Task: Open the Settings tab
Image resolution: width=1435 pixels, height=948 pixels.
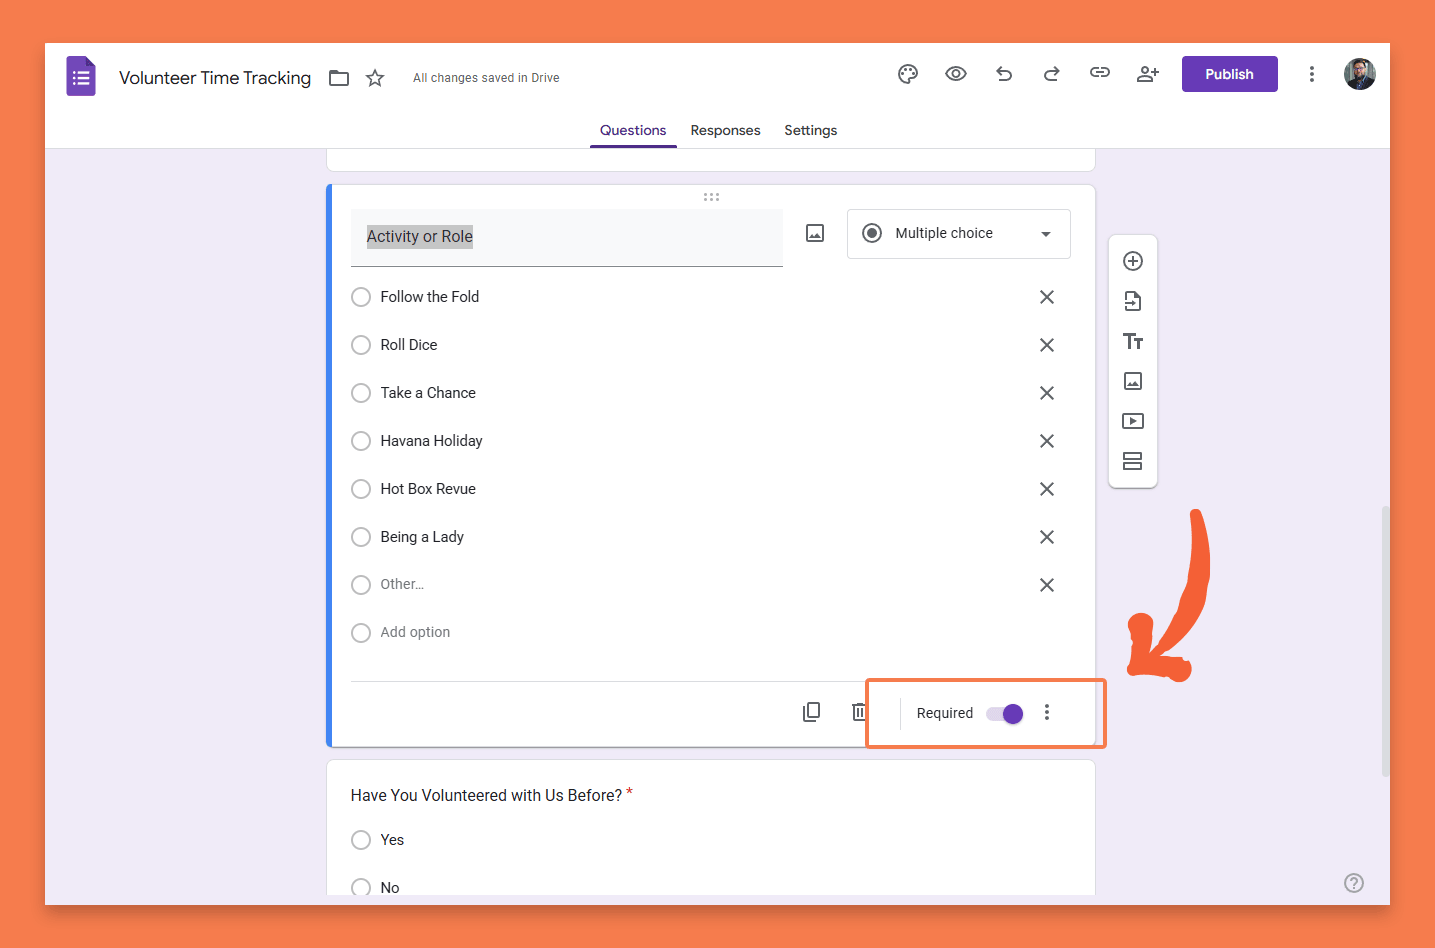Action: [810, 130]
